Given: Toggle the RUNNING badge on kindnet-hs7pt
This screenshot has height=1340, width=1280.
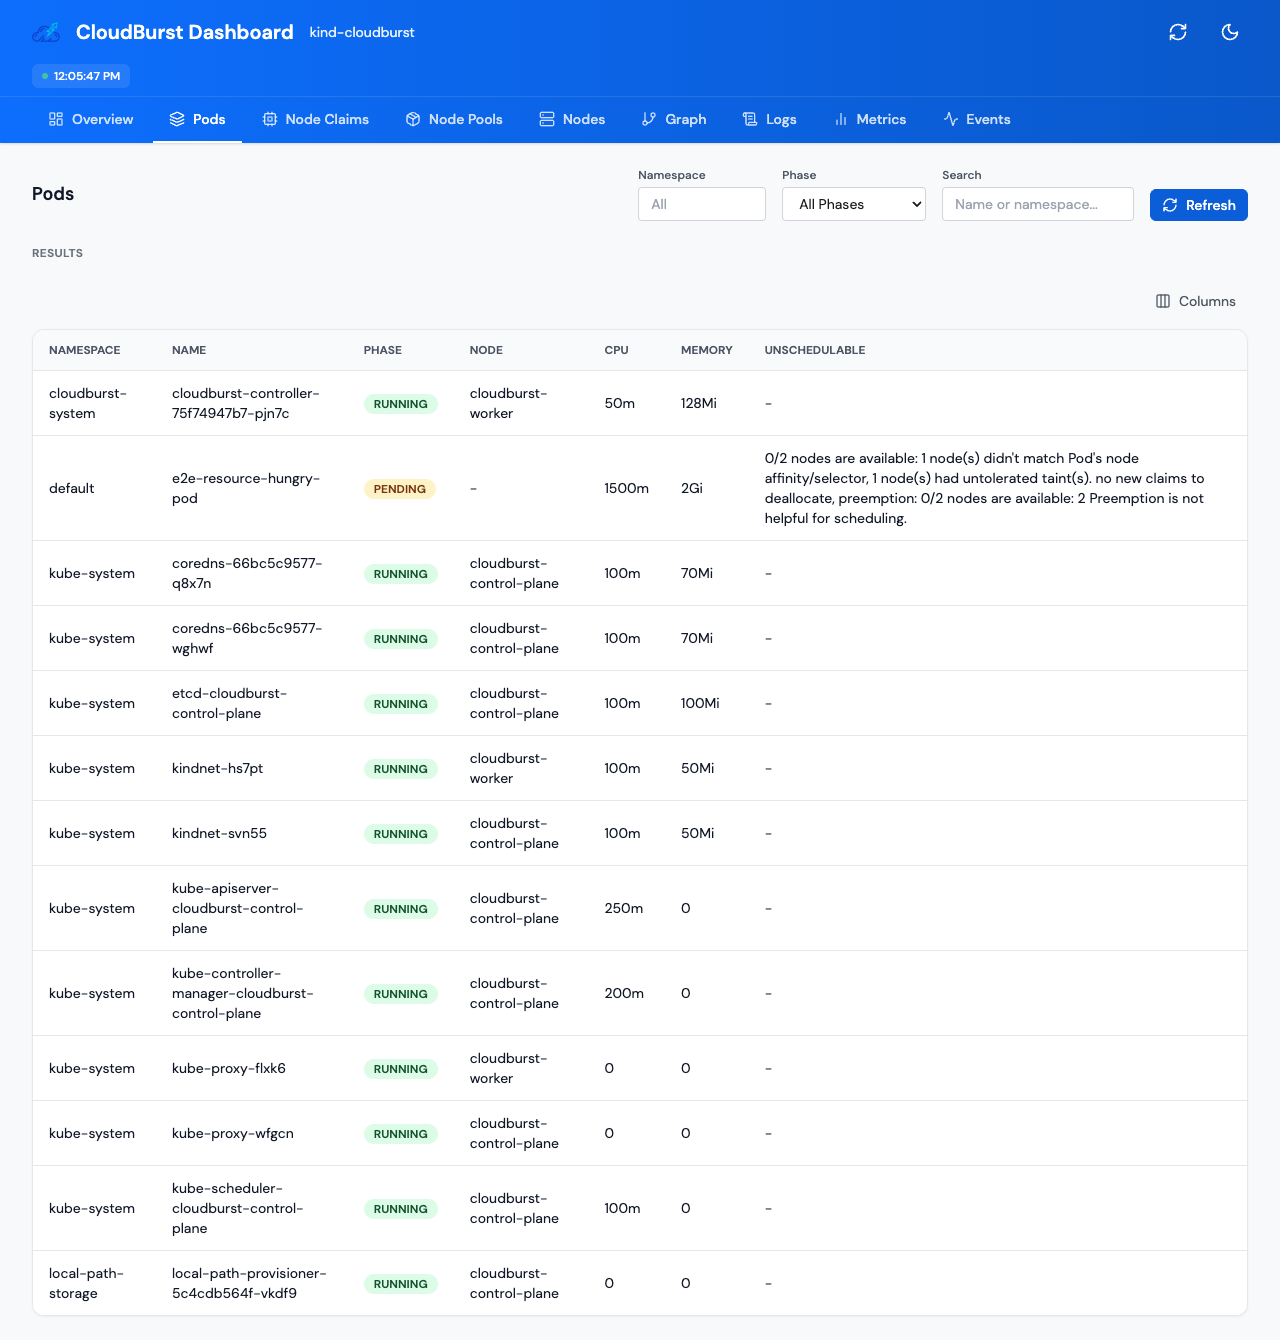Looking at the screenshot, I should 400,768.
